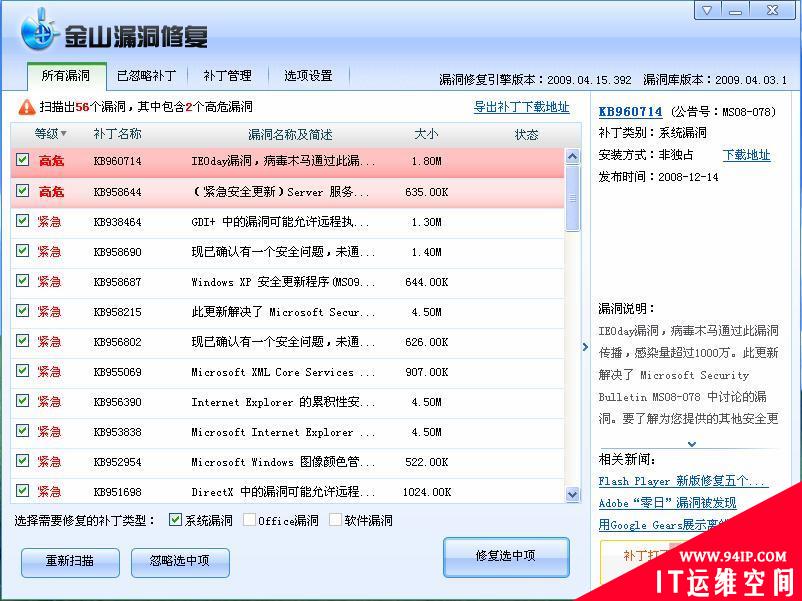Uncheck the KB955069 patch checkbox

coord(23,370)
